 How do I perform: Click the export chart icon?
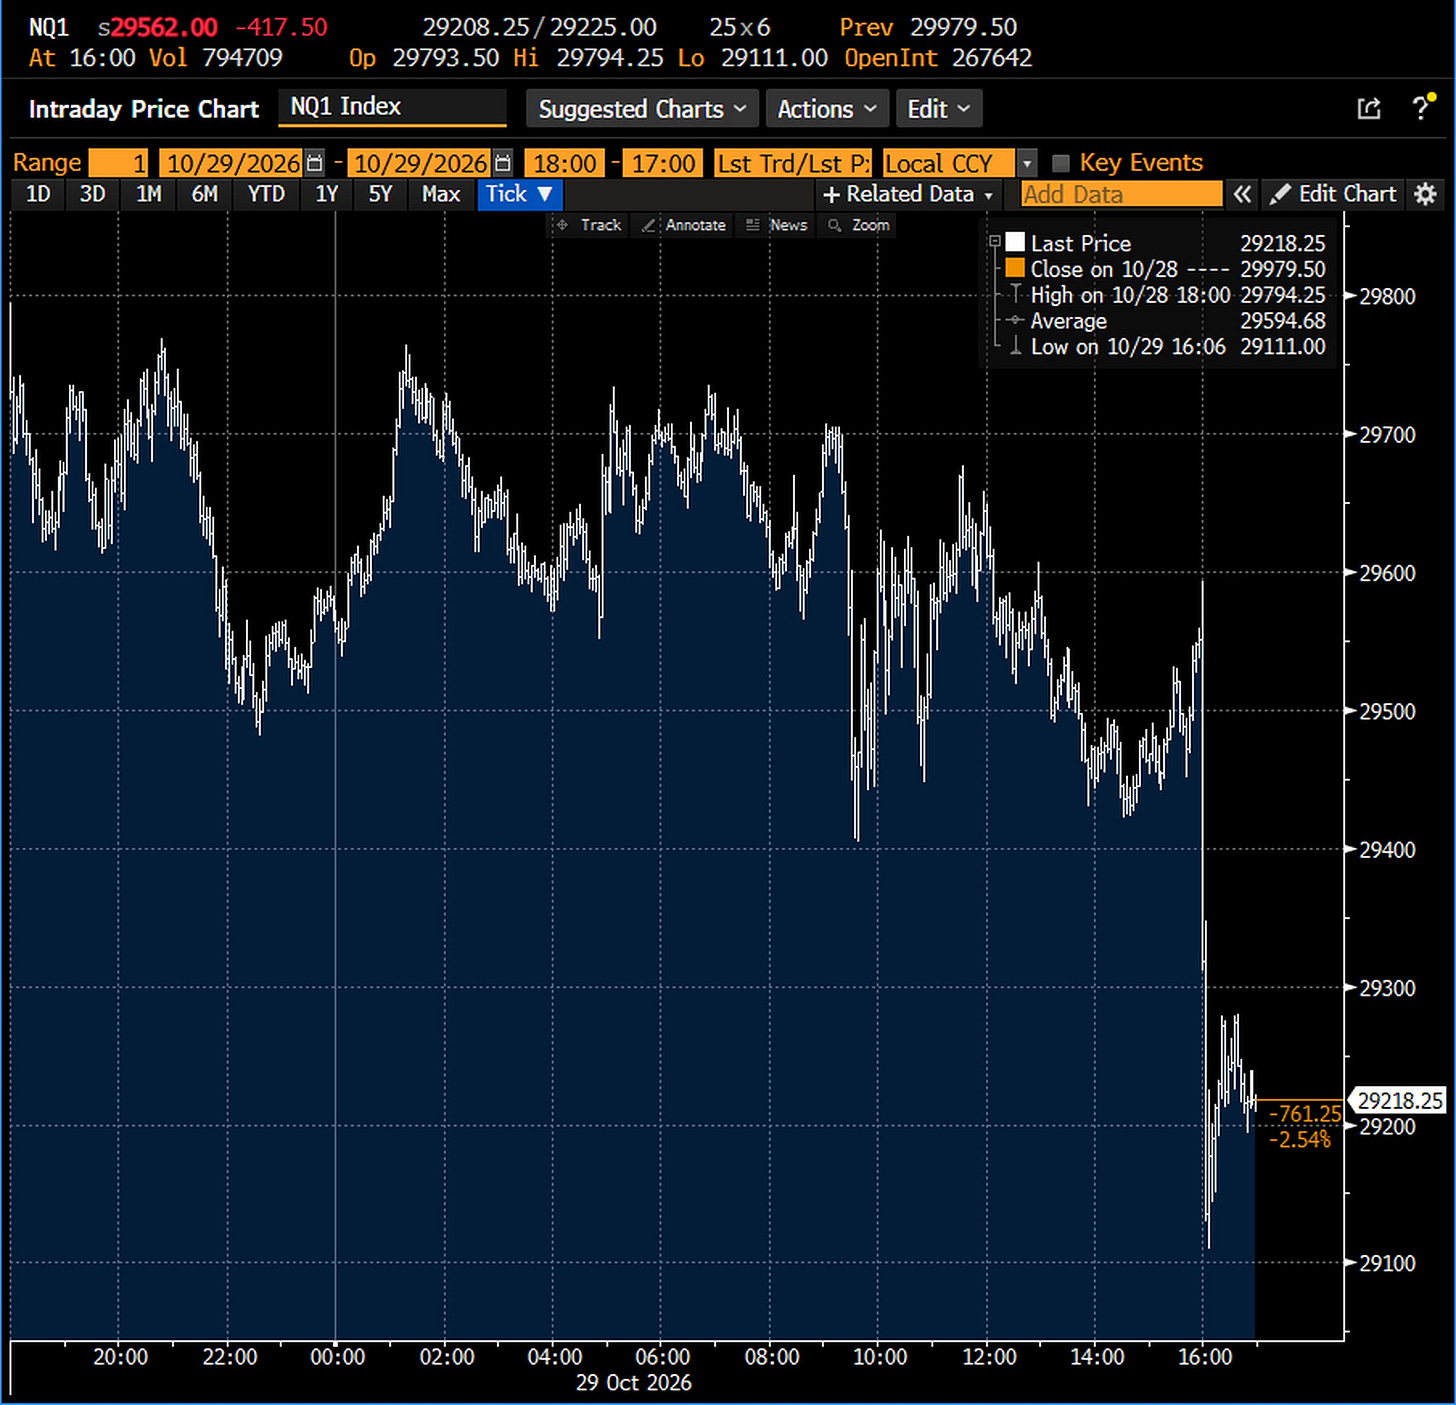click(1369, 109)
